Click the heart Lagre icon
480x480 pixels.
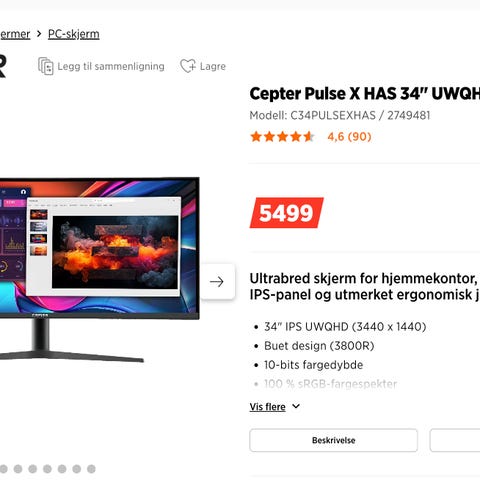coord(188,66)
